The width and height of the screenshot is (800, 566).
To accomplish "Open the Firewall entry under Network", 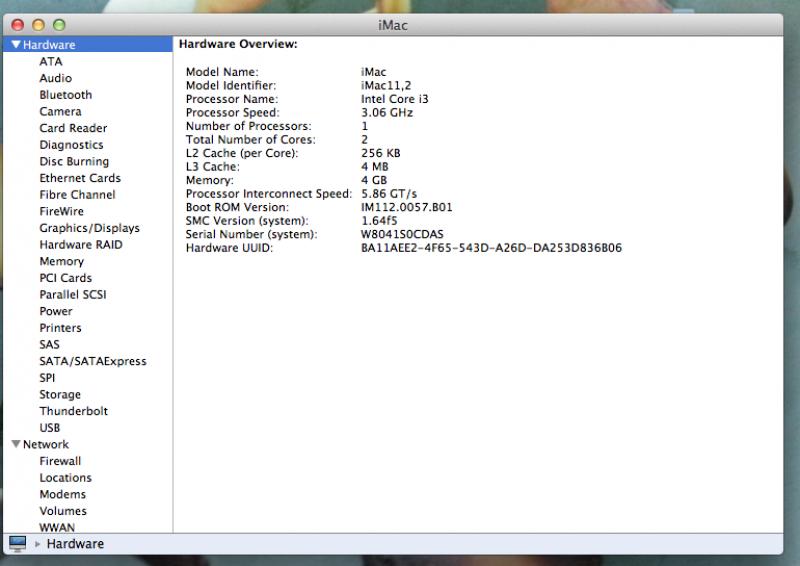I will pos(60,461).
